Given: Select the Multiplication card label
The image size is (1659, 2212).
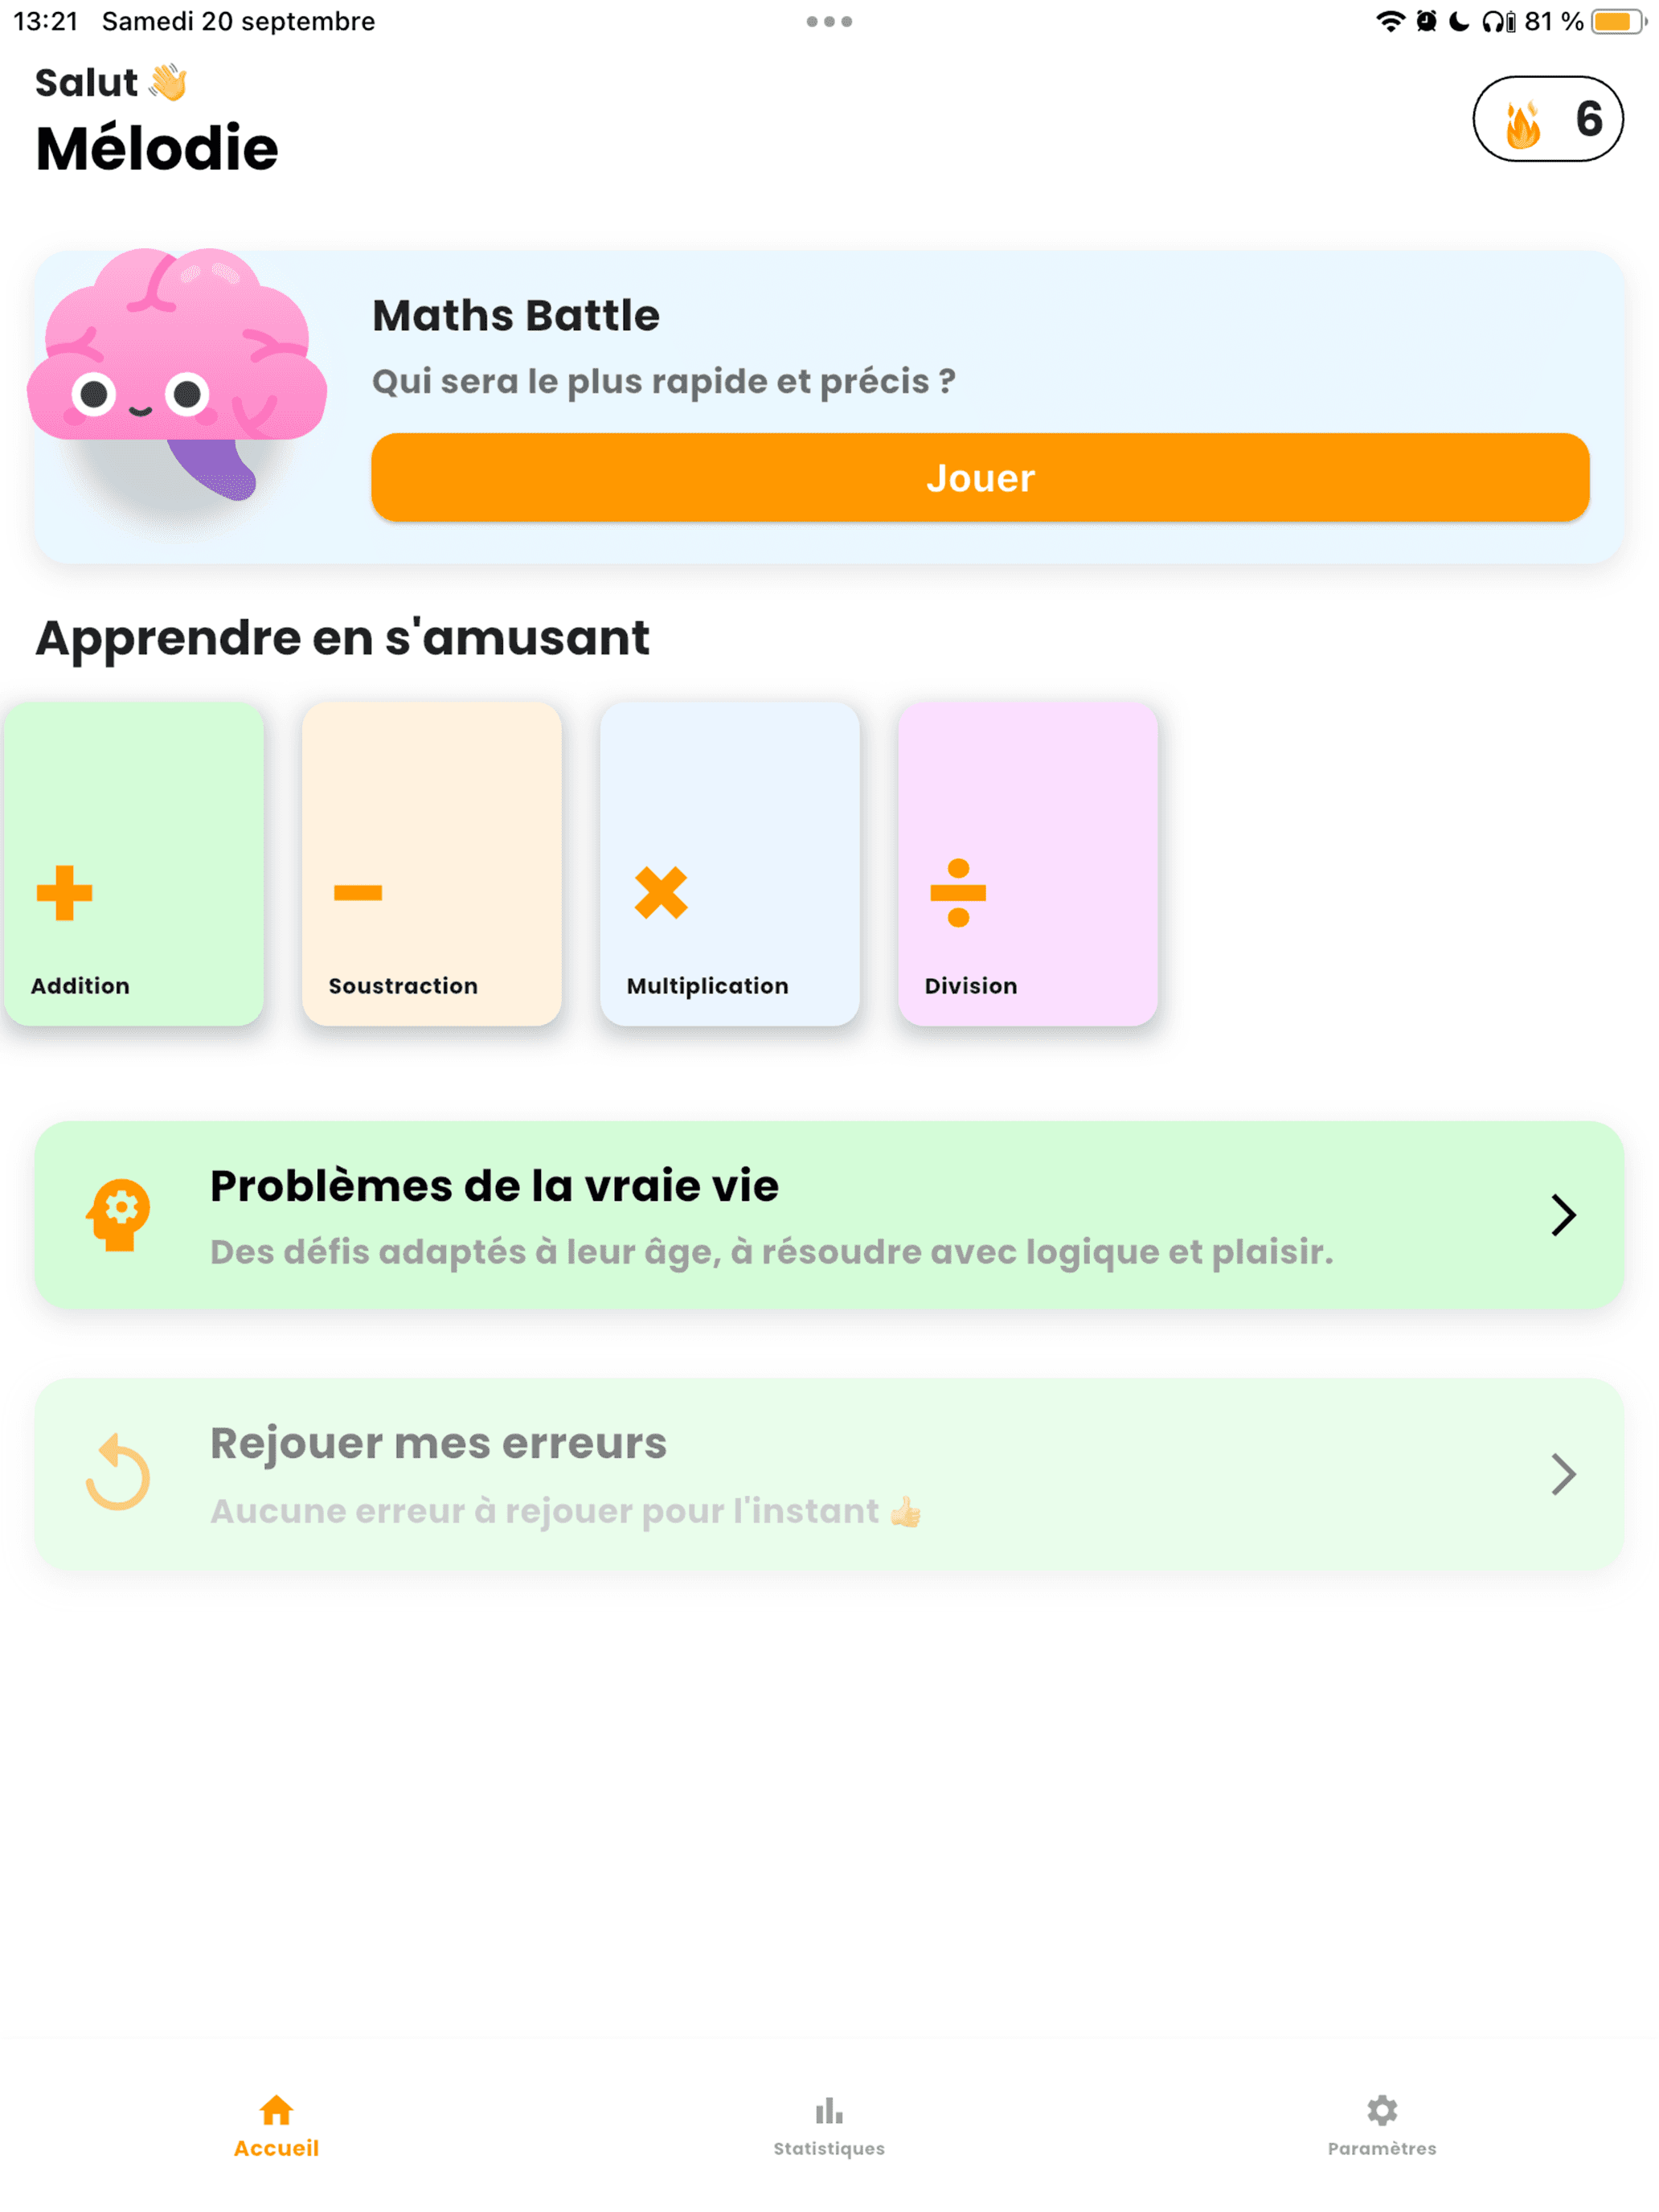Looking at the screenshot, I should [x=707, y=986].
